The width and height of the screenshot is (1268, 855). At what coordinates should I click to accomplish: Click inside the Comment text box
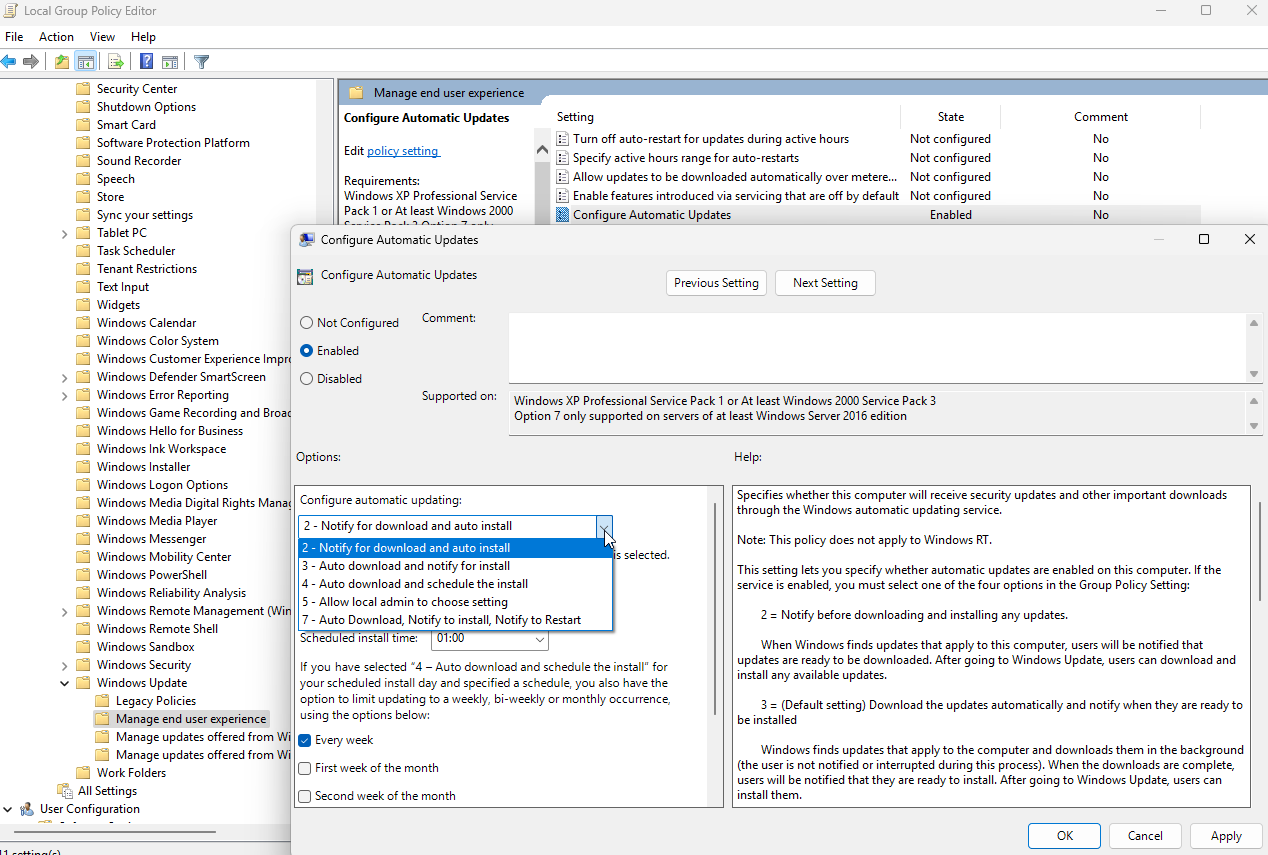click(x=878, y=347)
